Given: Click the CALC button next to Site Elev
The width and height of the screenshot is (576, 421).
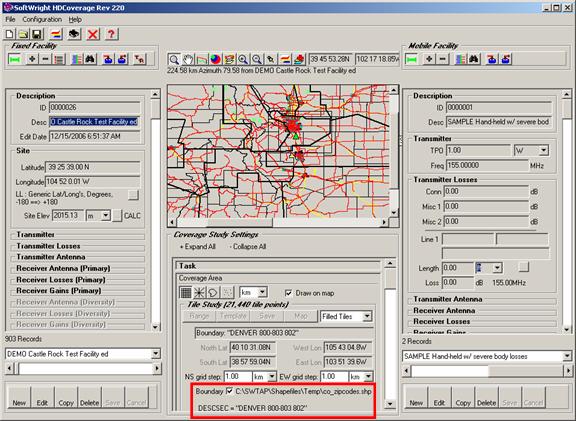Looking at the screenshot, I should click(117, 215).
